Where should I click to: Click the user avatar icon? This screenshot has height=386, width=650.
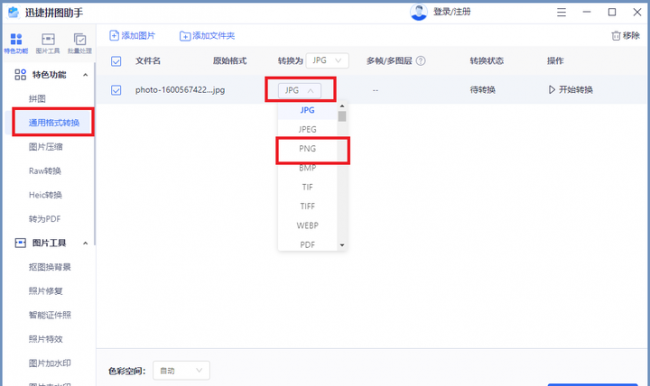click(419, 12)
